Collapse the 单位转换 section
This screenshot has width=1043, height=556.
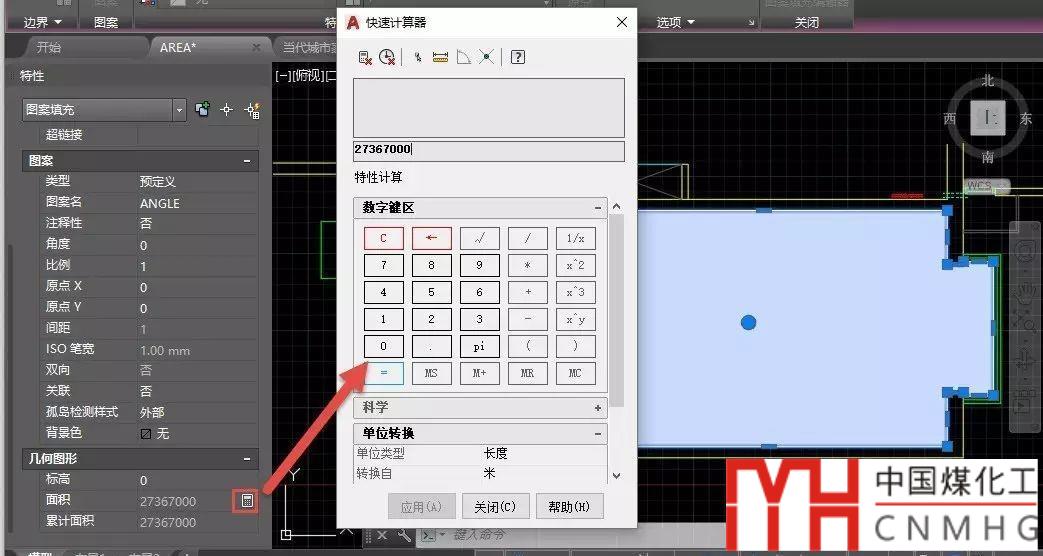(598, 434)
